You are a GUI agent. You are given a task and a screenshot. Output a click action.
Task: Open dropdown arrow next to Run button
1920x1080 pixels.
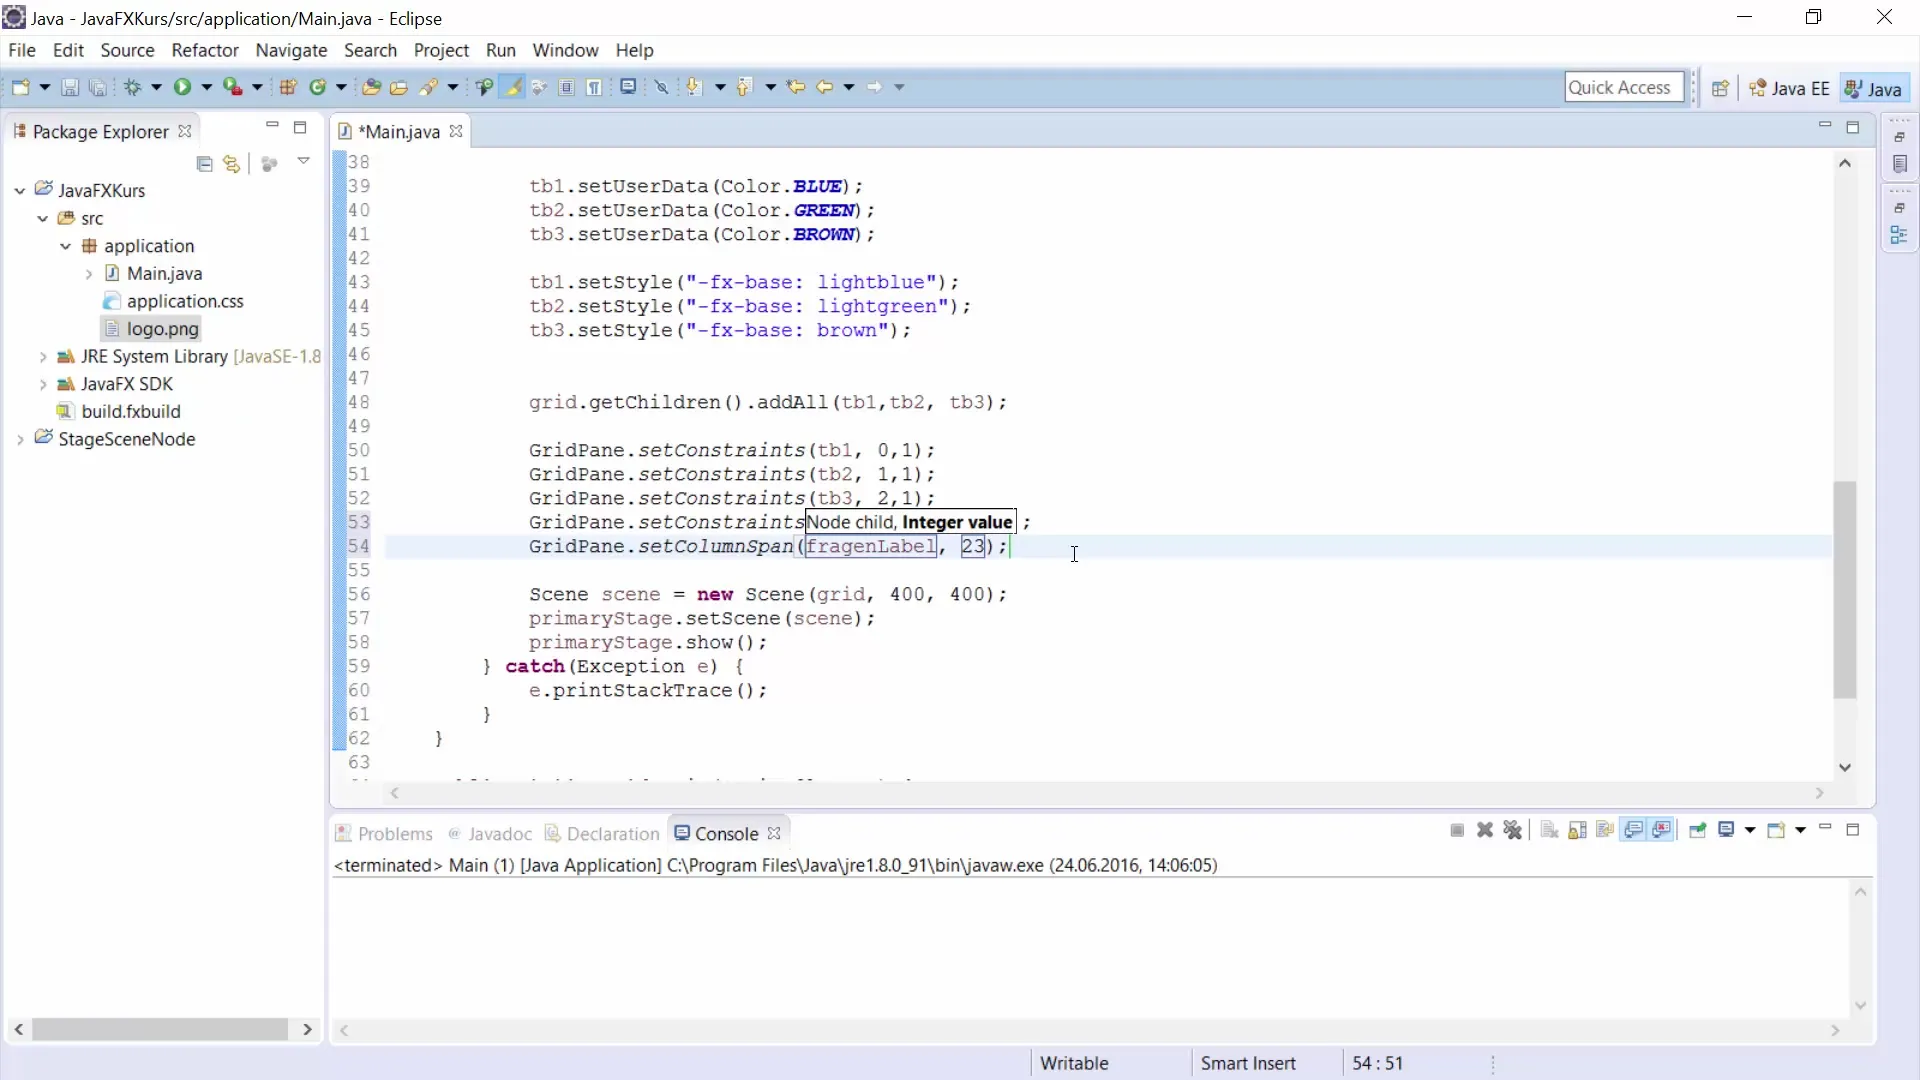[x=207, y=87]
